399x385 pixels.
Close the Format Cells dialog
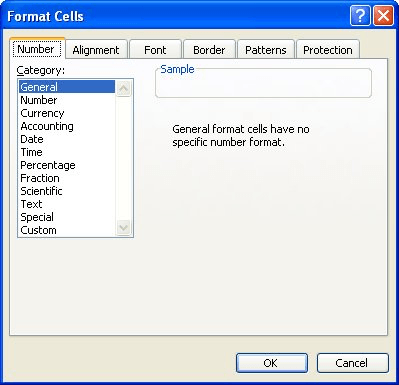click(x=383, y=15)
